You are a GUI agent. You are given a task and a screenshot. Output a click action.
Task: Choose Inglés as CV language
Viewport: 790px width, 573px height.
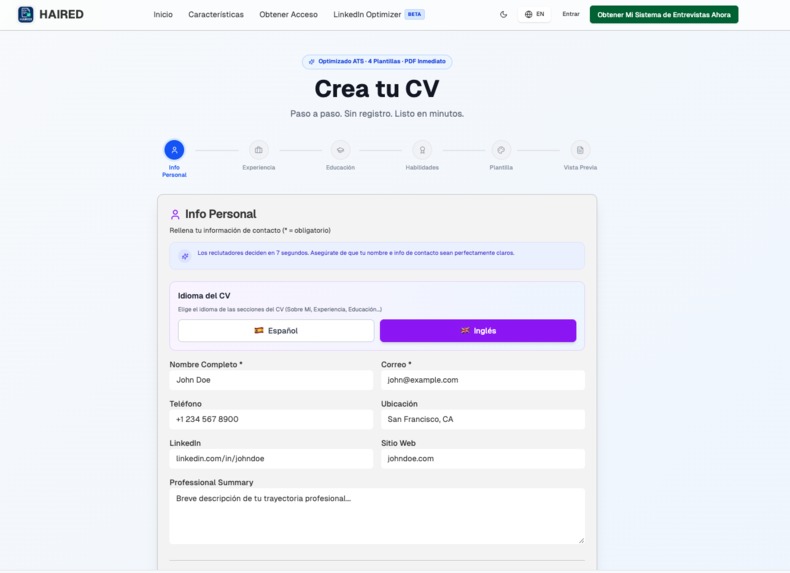(478, 331)
